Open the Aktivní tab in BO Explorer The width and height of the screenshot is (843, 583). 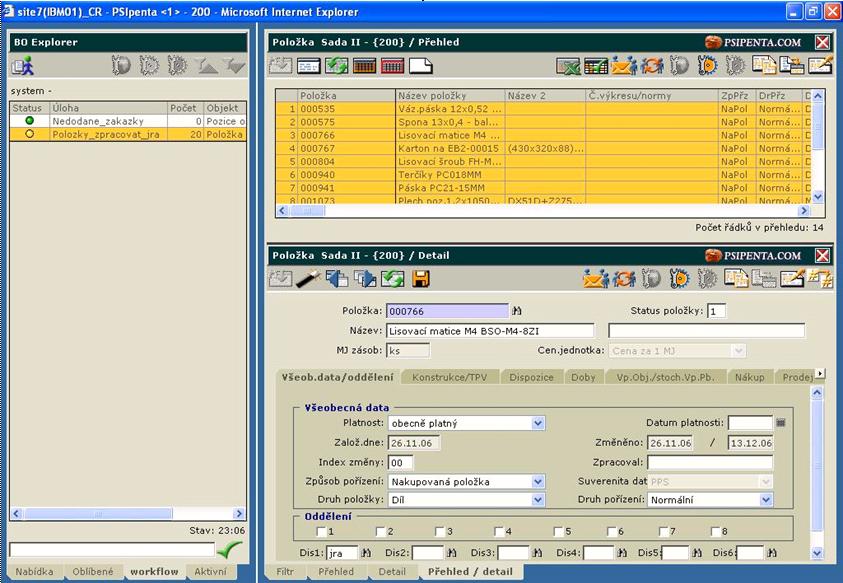point(211,572)
